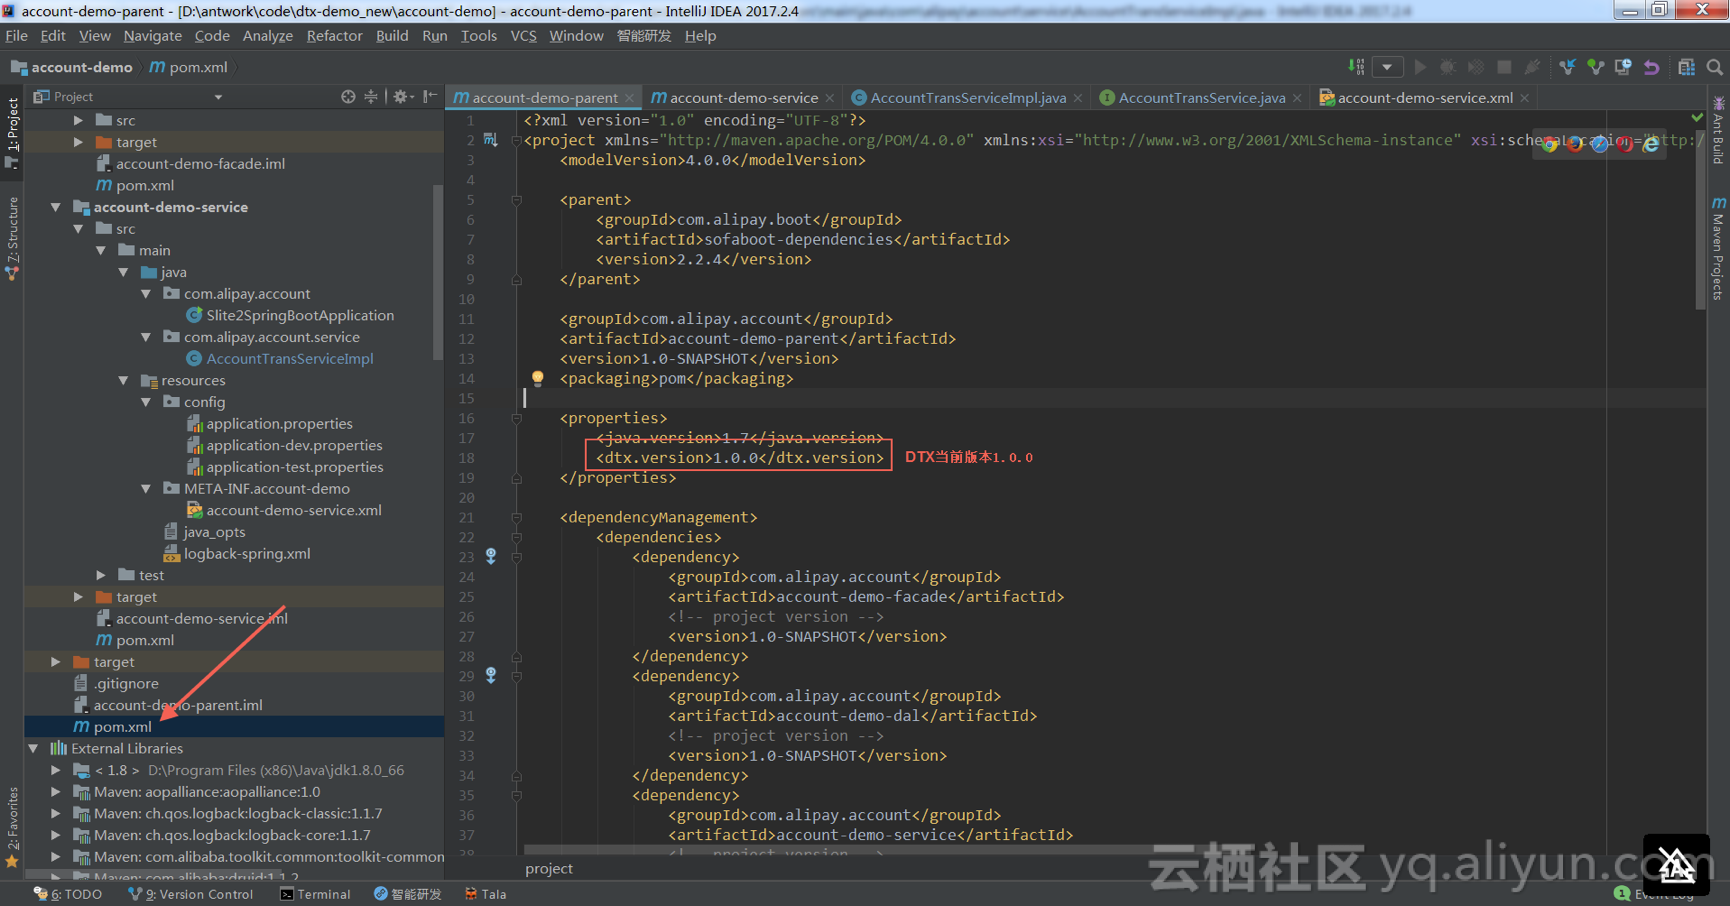Click Attach debugger plug icon
The height and width of the screenshot is (906, 1730).
pos(1532,67)
